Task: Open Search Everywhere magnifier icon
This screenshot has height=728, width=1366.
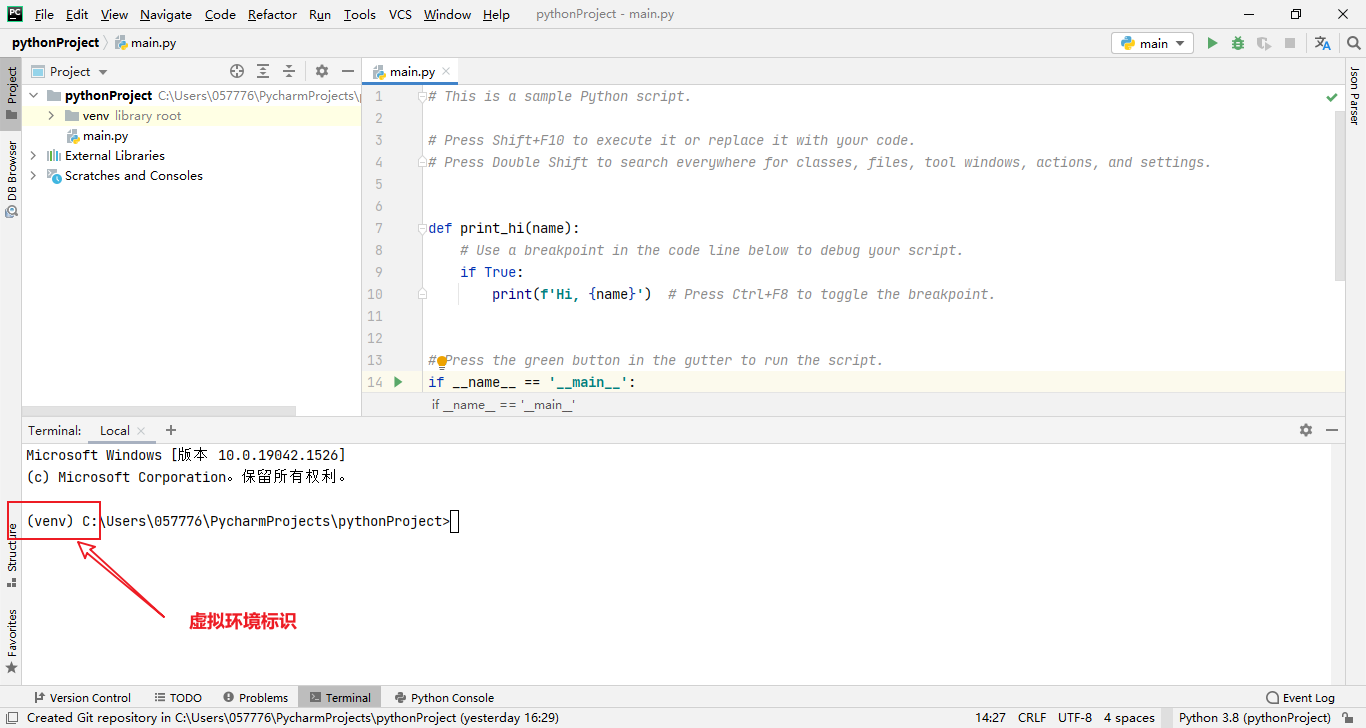Action: 1353,43
